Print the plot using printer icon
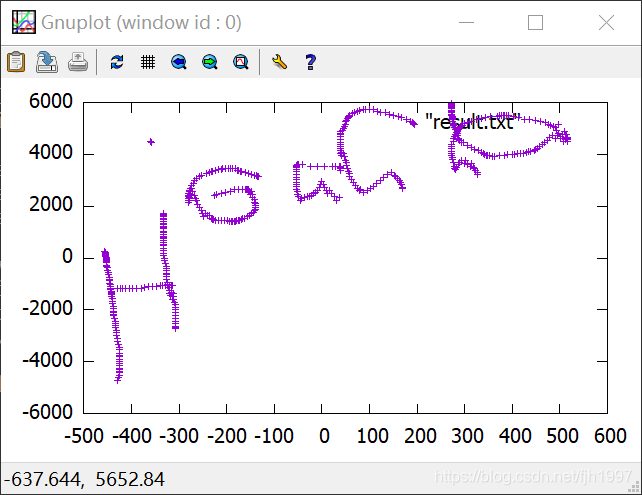 pos(78,62)
